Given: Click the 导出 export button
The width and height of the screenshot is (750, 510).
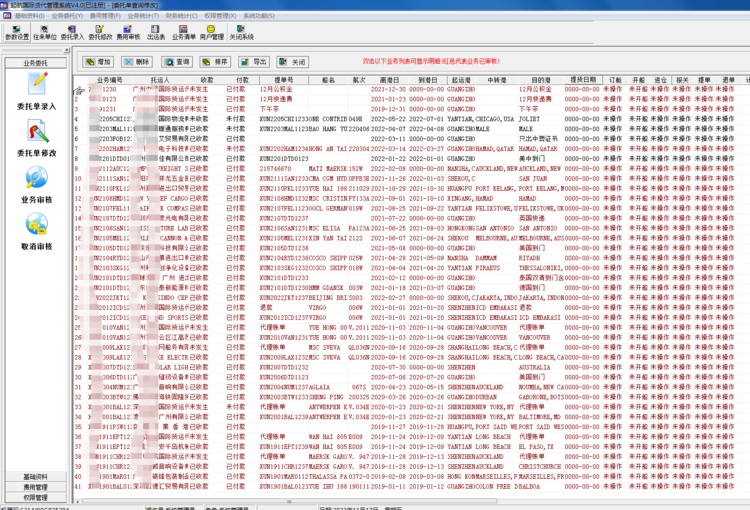Looking at the screenshot, I should 255,62.
